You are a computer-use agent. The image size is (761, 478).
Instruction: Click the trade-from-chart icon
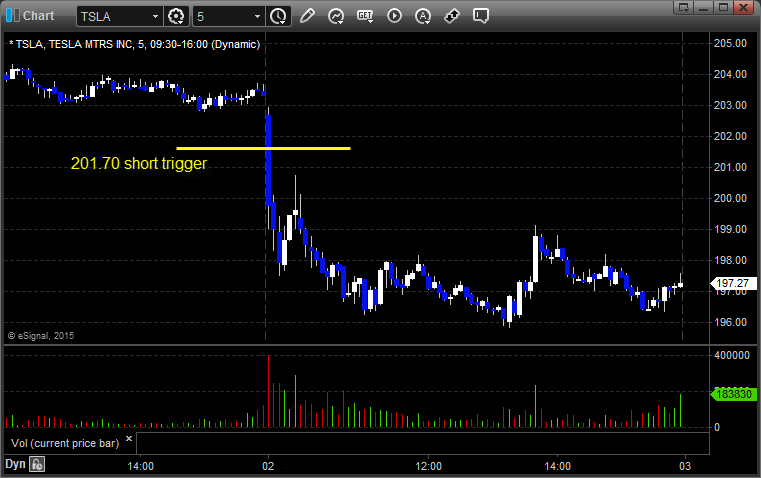(452, 16)
